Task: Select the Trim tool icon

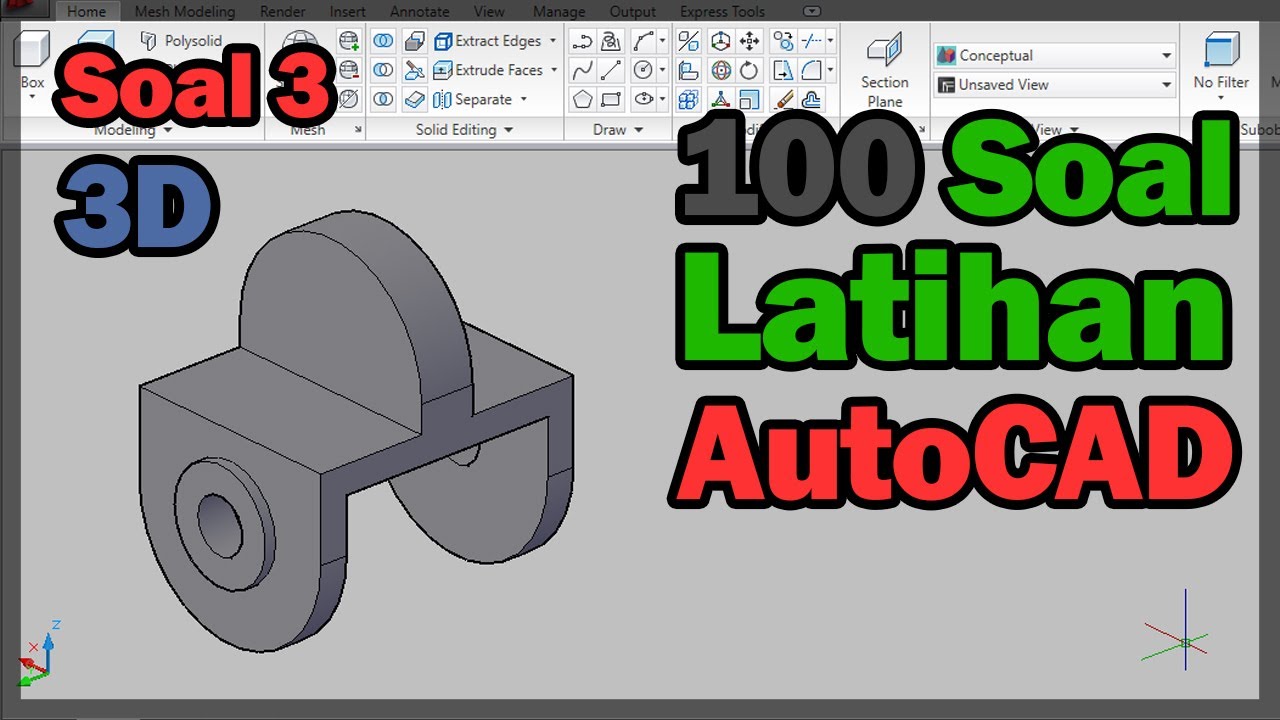Action: pos(812,41)
